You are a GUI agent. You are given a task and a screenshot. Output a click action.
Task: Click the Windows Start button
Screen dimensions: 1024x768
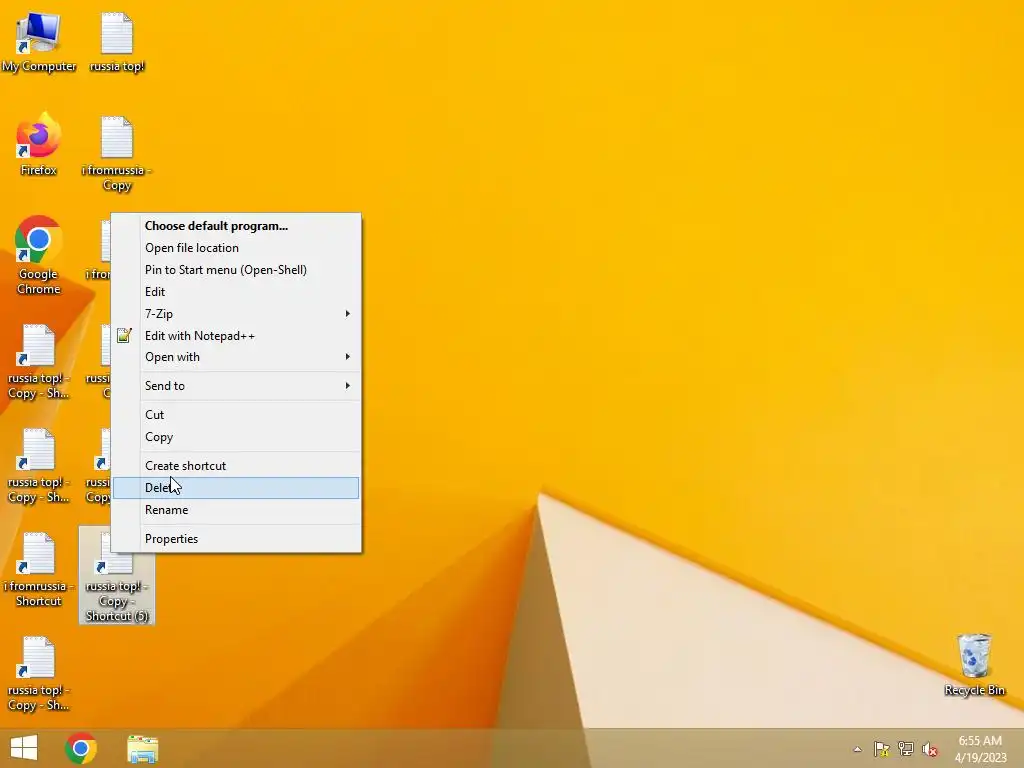pyautogui.click(x=24, y=748)
